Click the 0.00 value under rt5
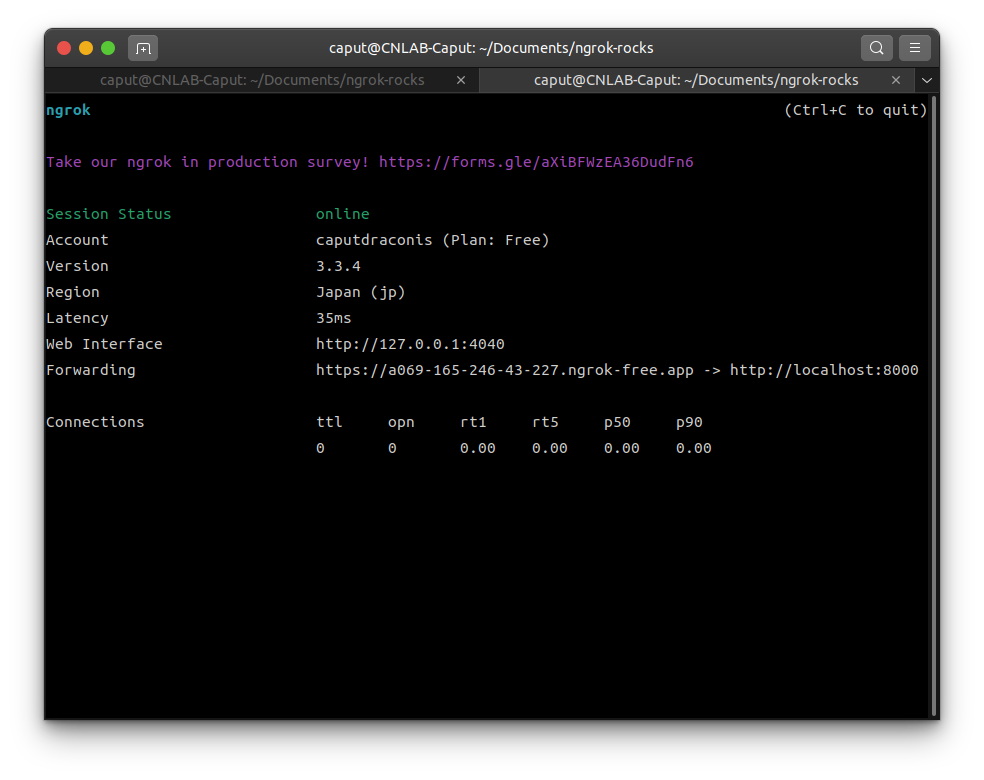 pos(550,449)
